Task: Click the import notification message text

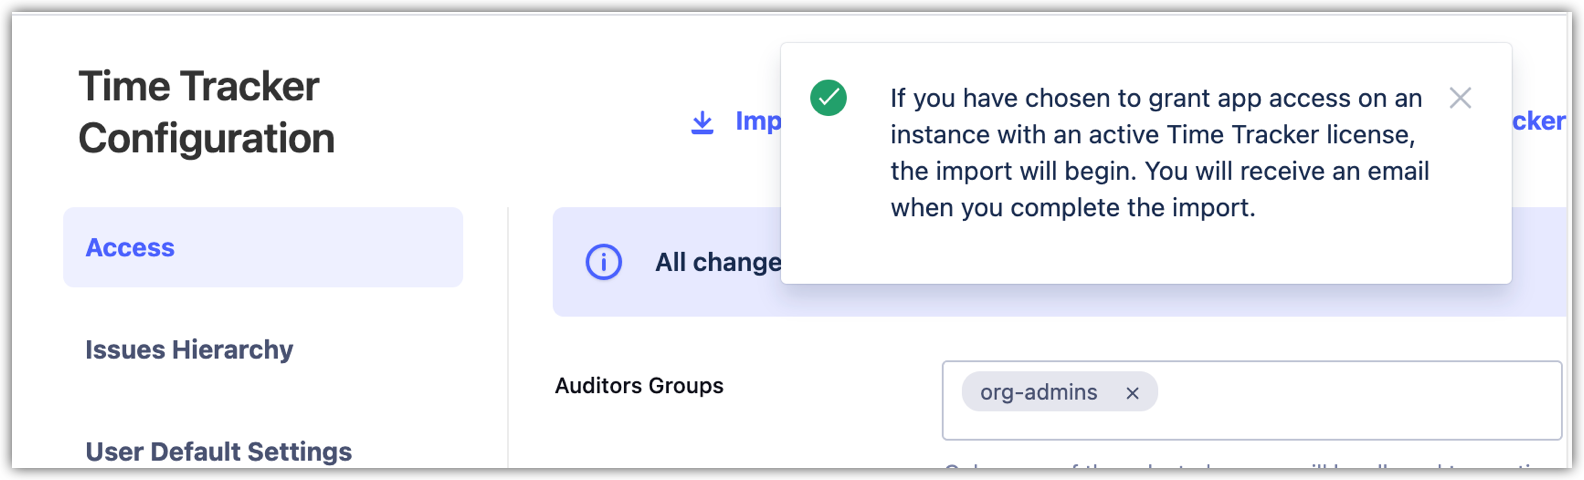Action: (1160, 153)
